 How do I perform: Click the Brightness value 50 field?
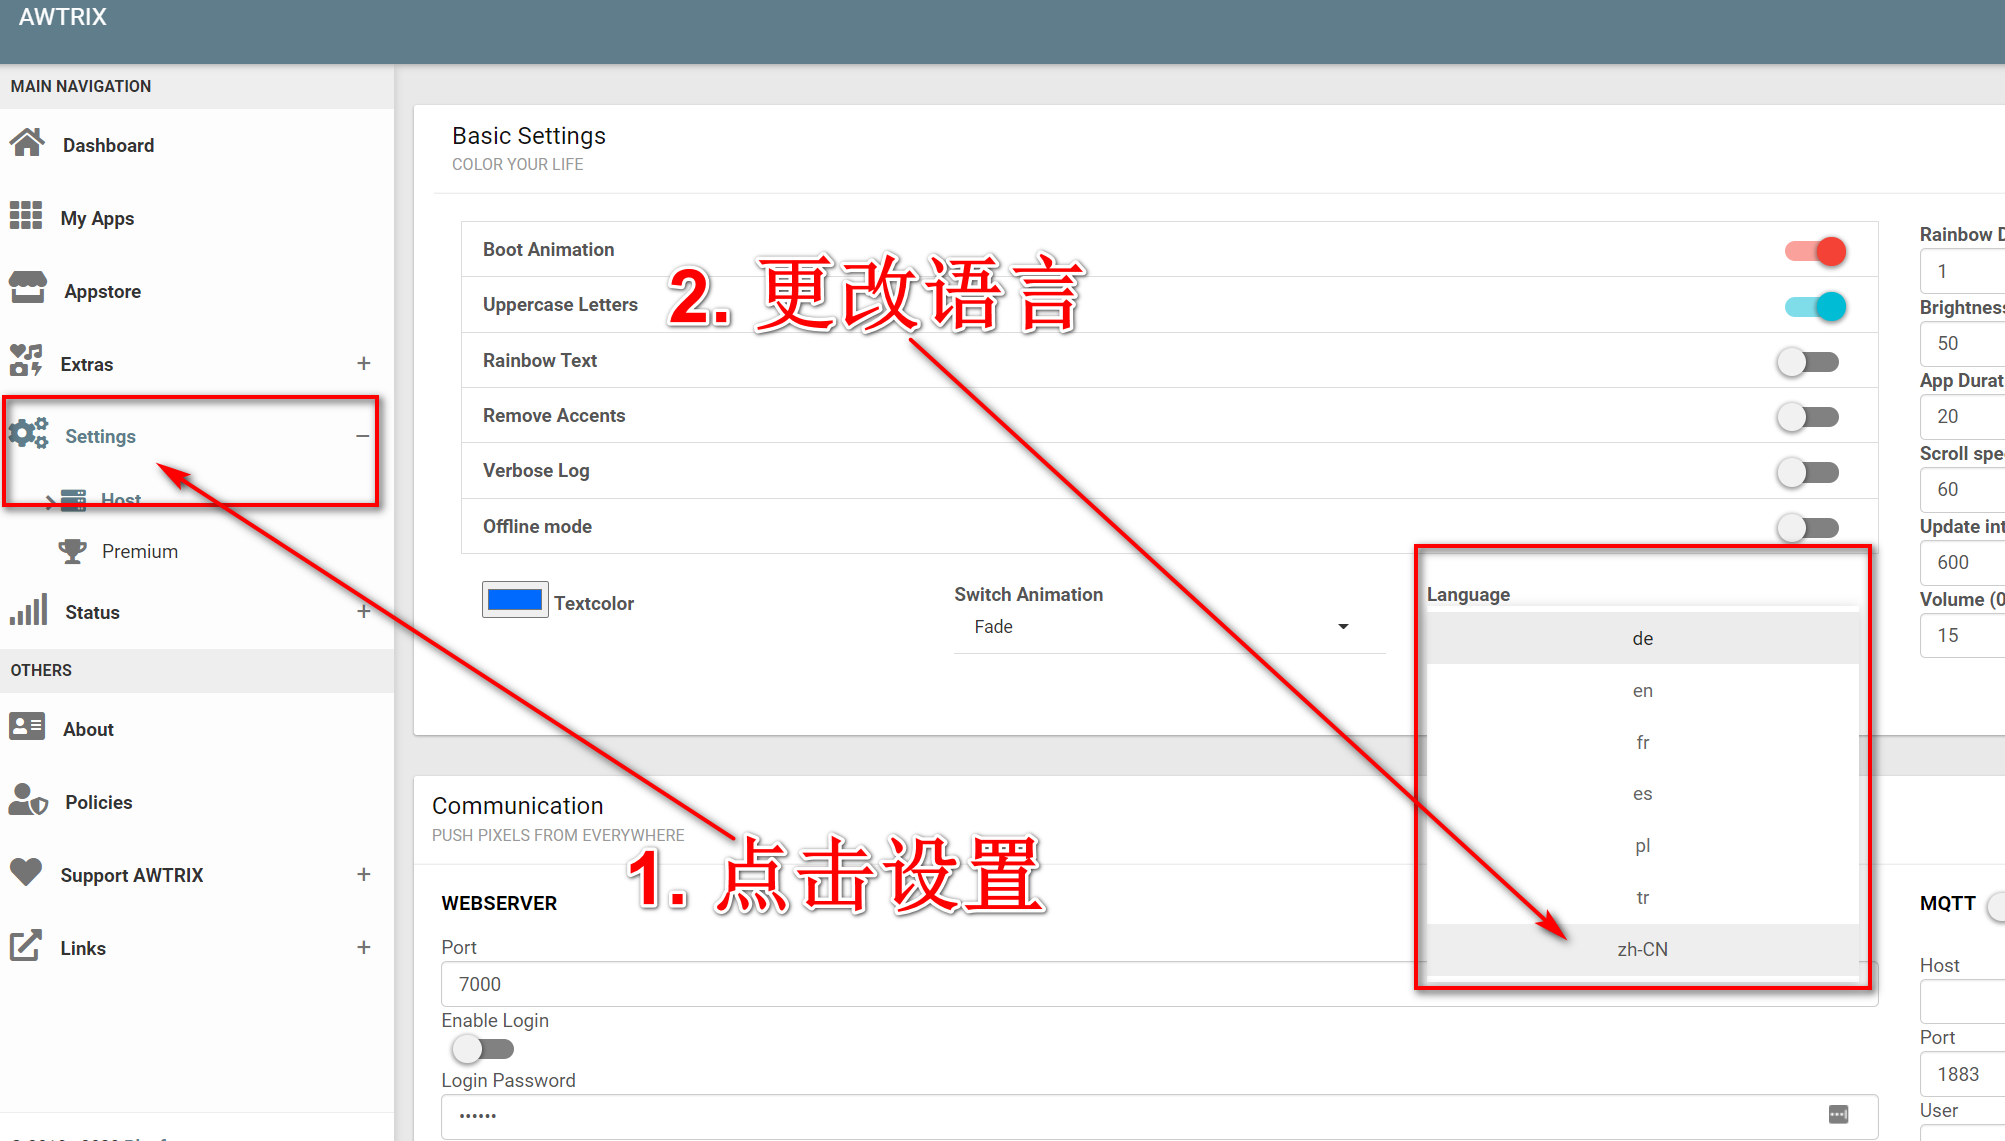(x=1962, y=343)
